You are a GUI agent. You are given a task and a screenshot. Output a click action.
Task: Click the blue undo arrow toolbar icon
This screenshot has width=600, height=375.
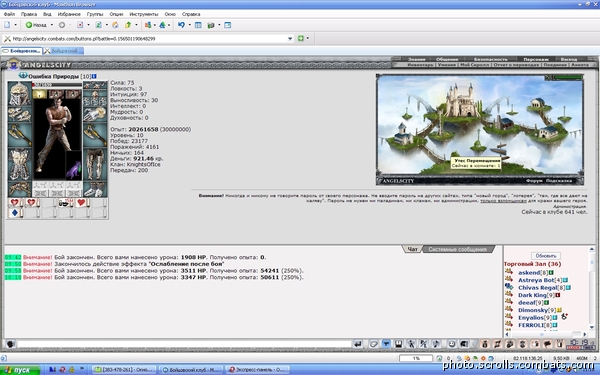(x=181, y=25)
